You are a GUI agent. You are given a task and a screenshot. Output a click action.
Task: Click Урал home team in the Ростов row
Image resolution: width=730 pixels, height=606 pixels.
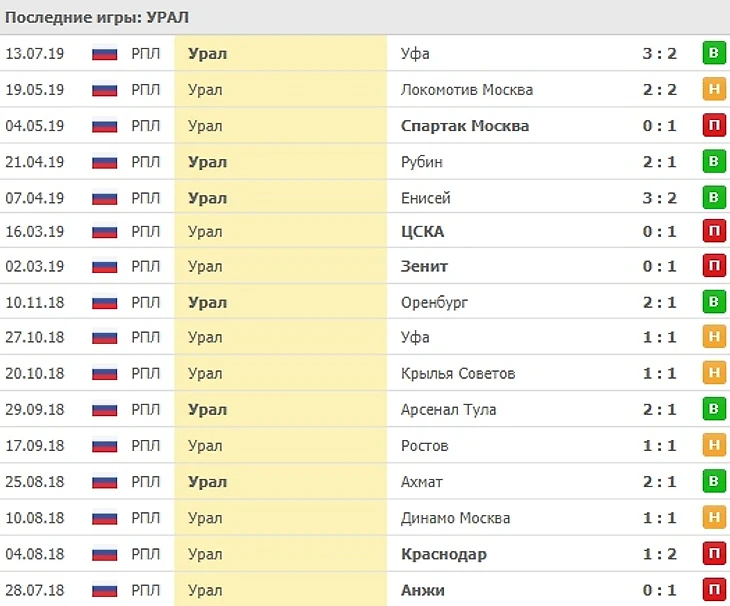(x=205, y=446)
